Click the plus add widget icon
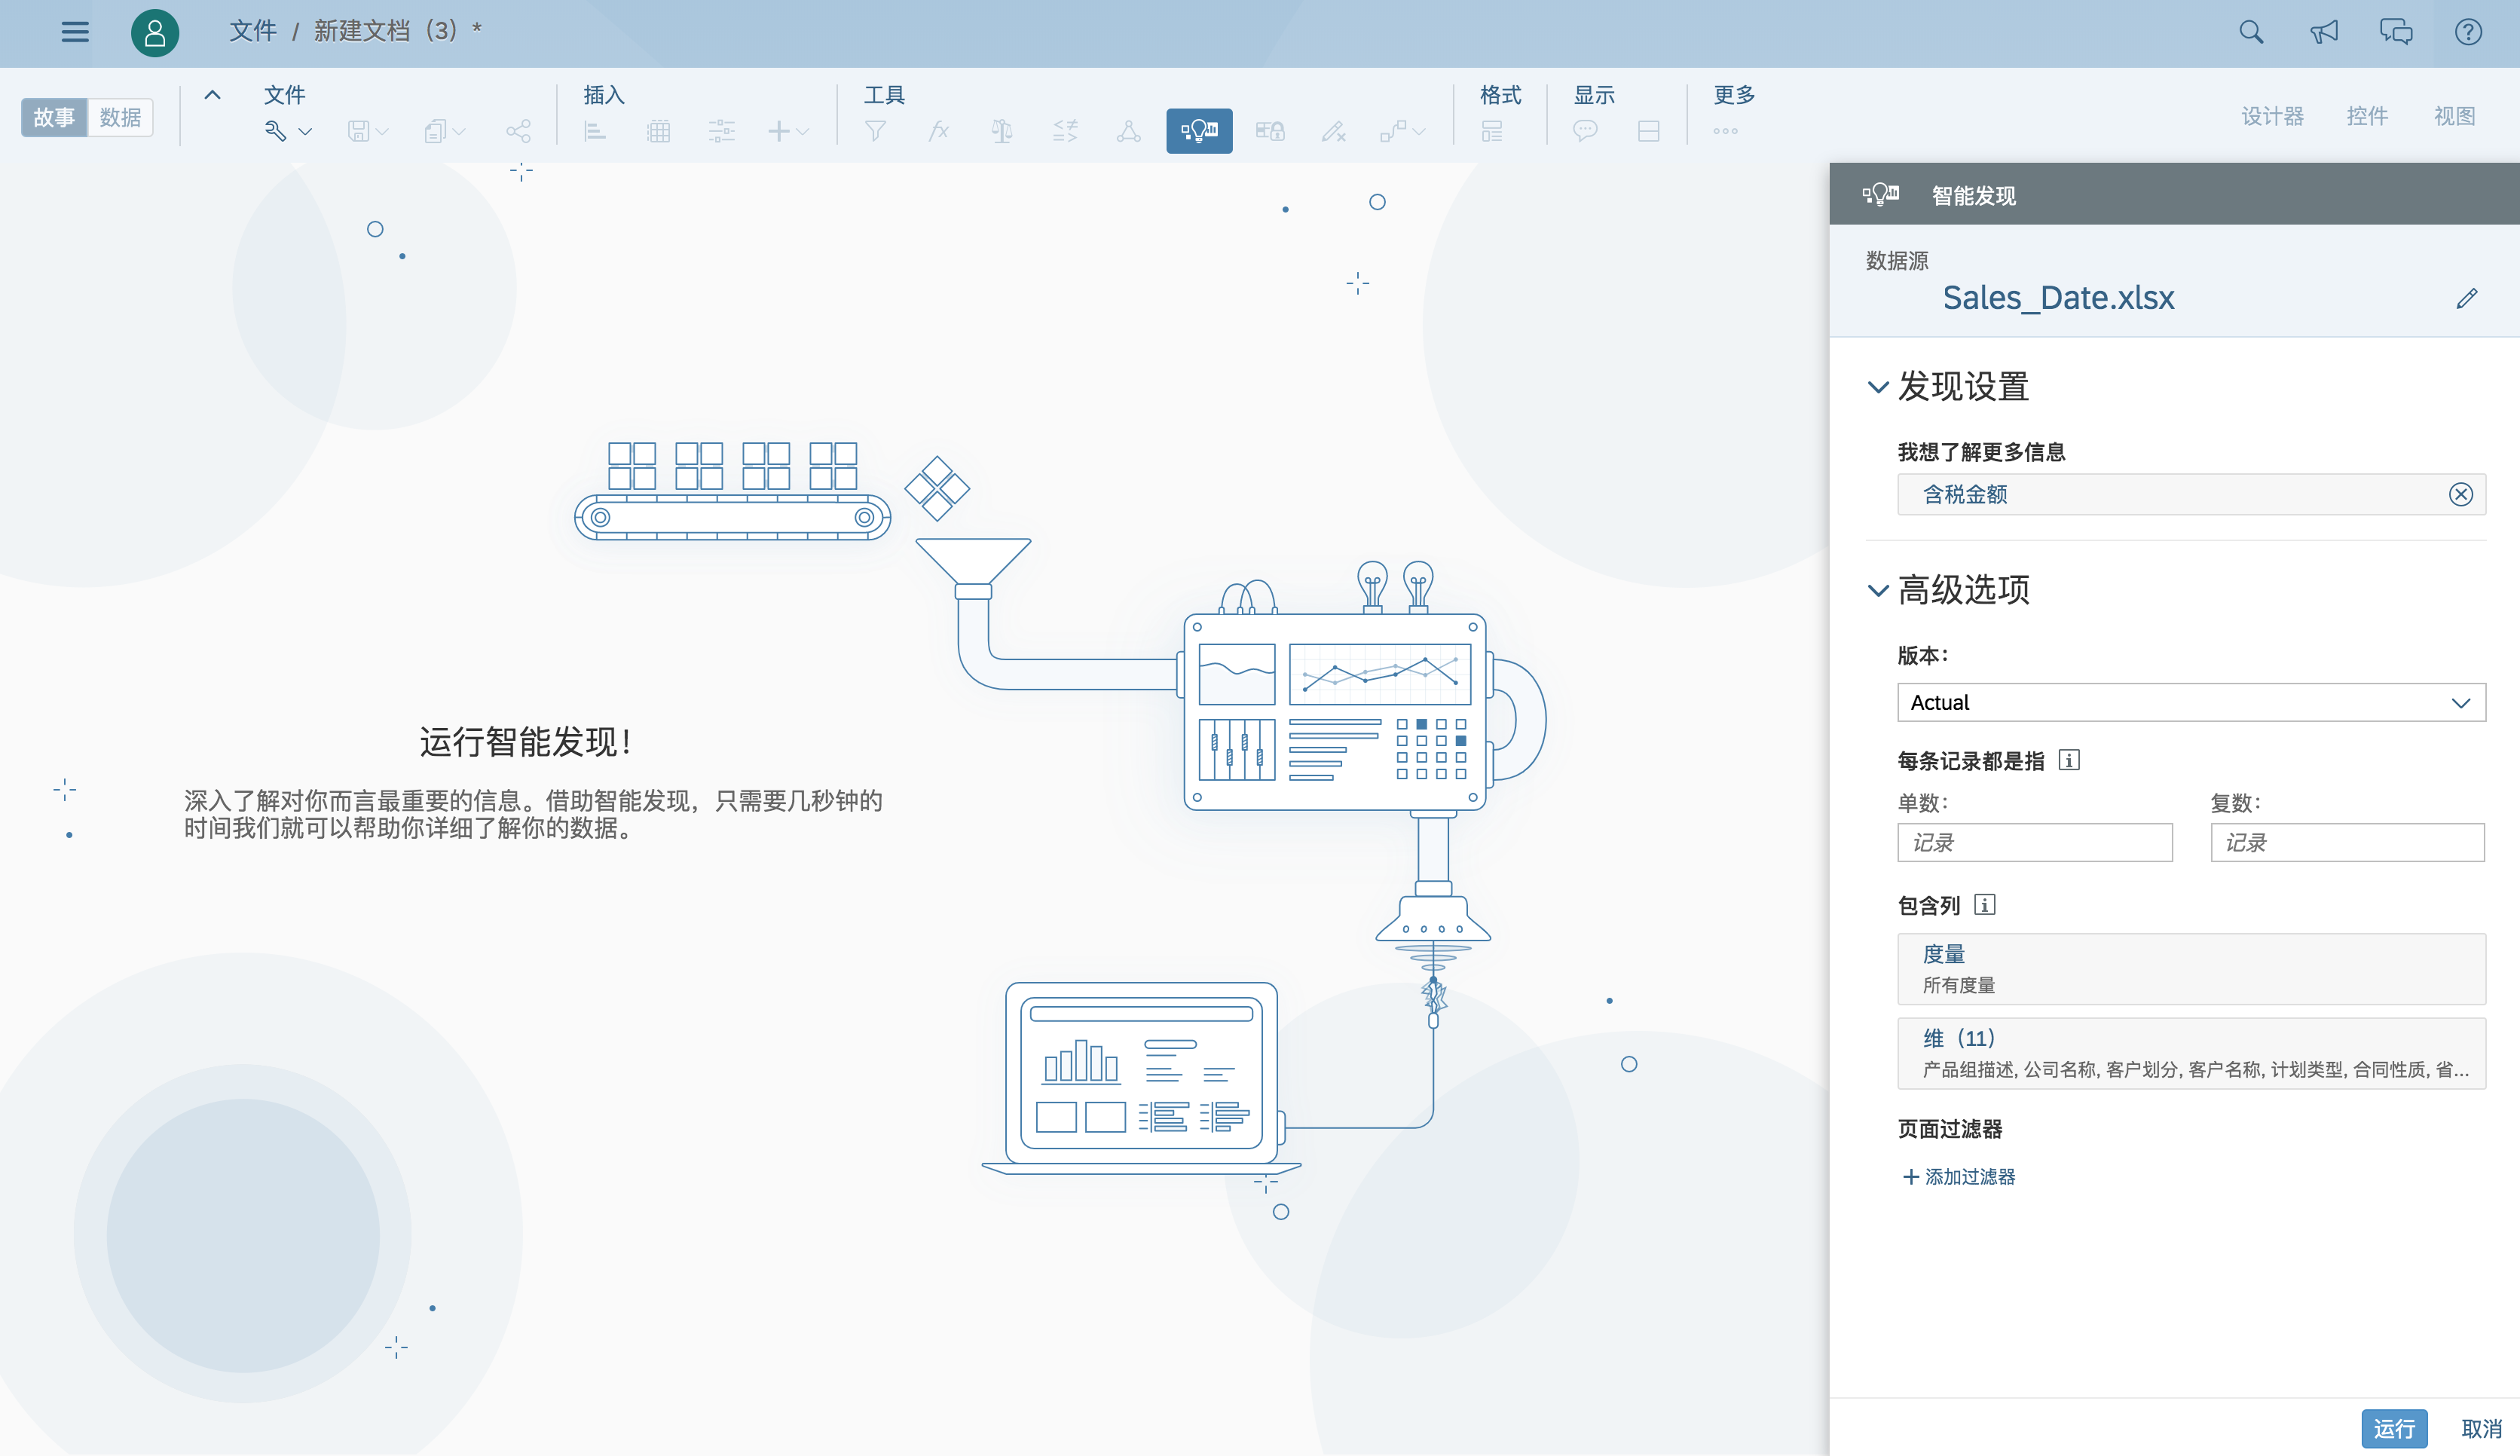 (x=779, y=131)
